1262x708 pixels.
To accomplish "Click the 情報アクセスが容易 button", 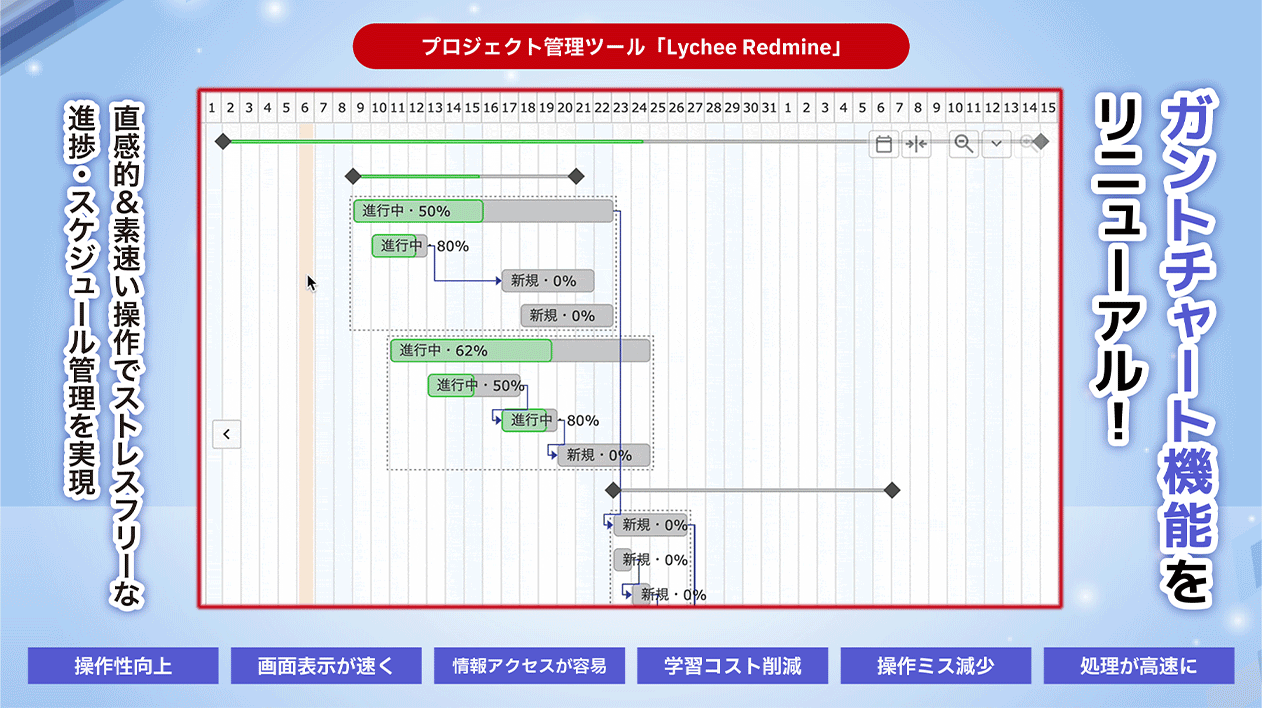I will pyautogui.click(x=529, y=666).
